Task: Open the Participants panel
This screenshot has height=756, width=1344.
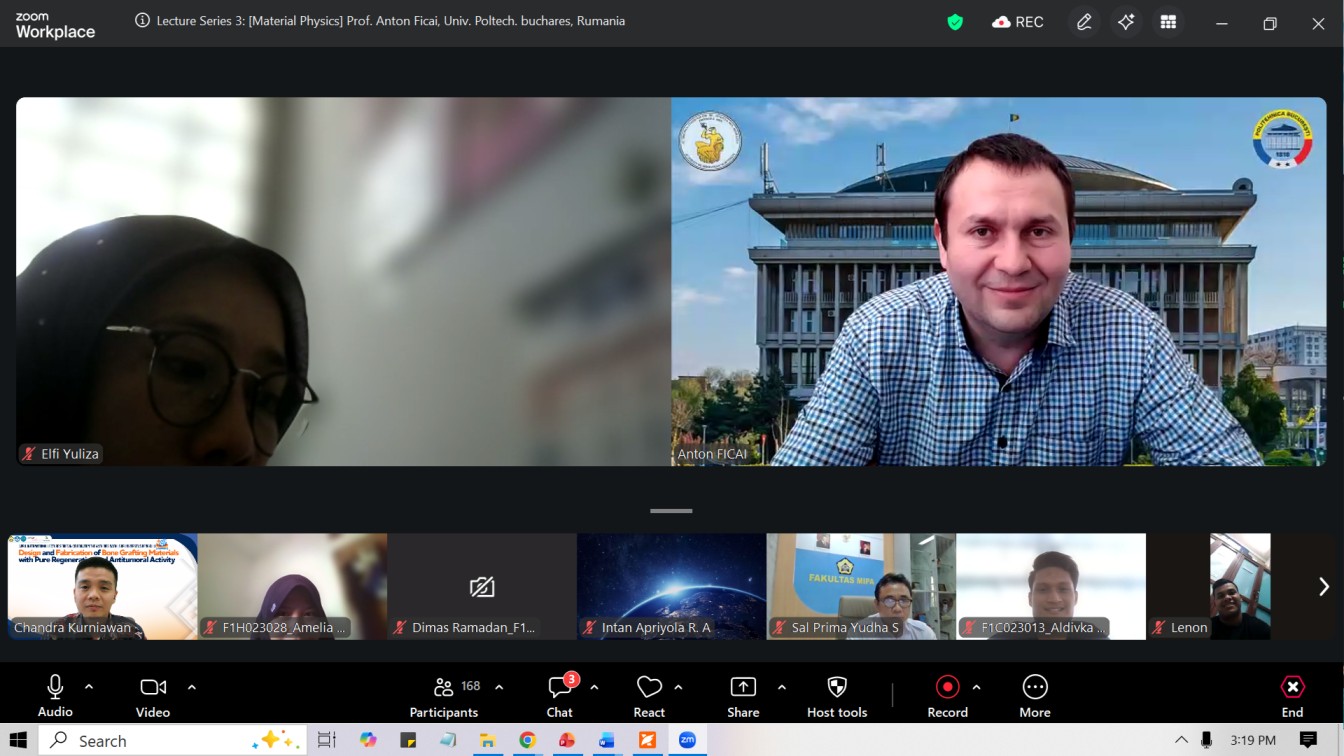Action: point(444,696)
